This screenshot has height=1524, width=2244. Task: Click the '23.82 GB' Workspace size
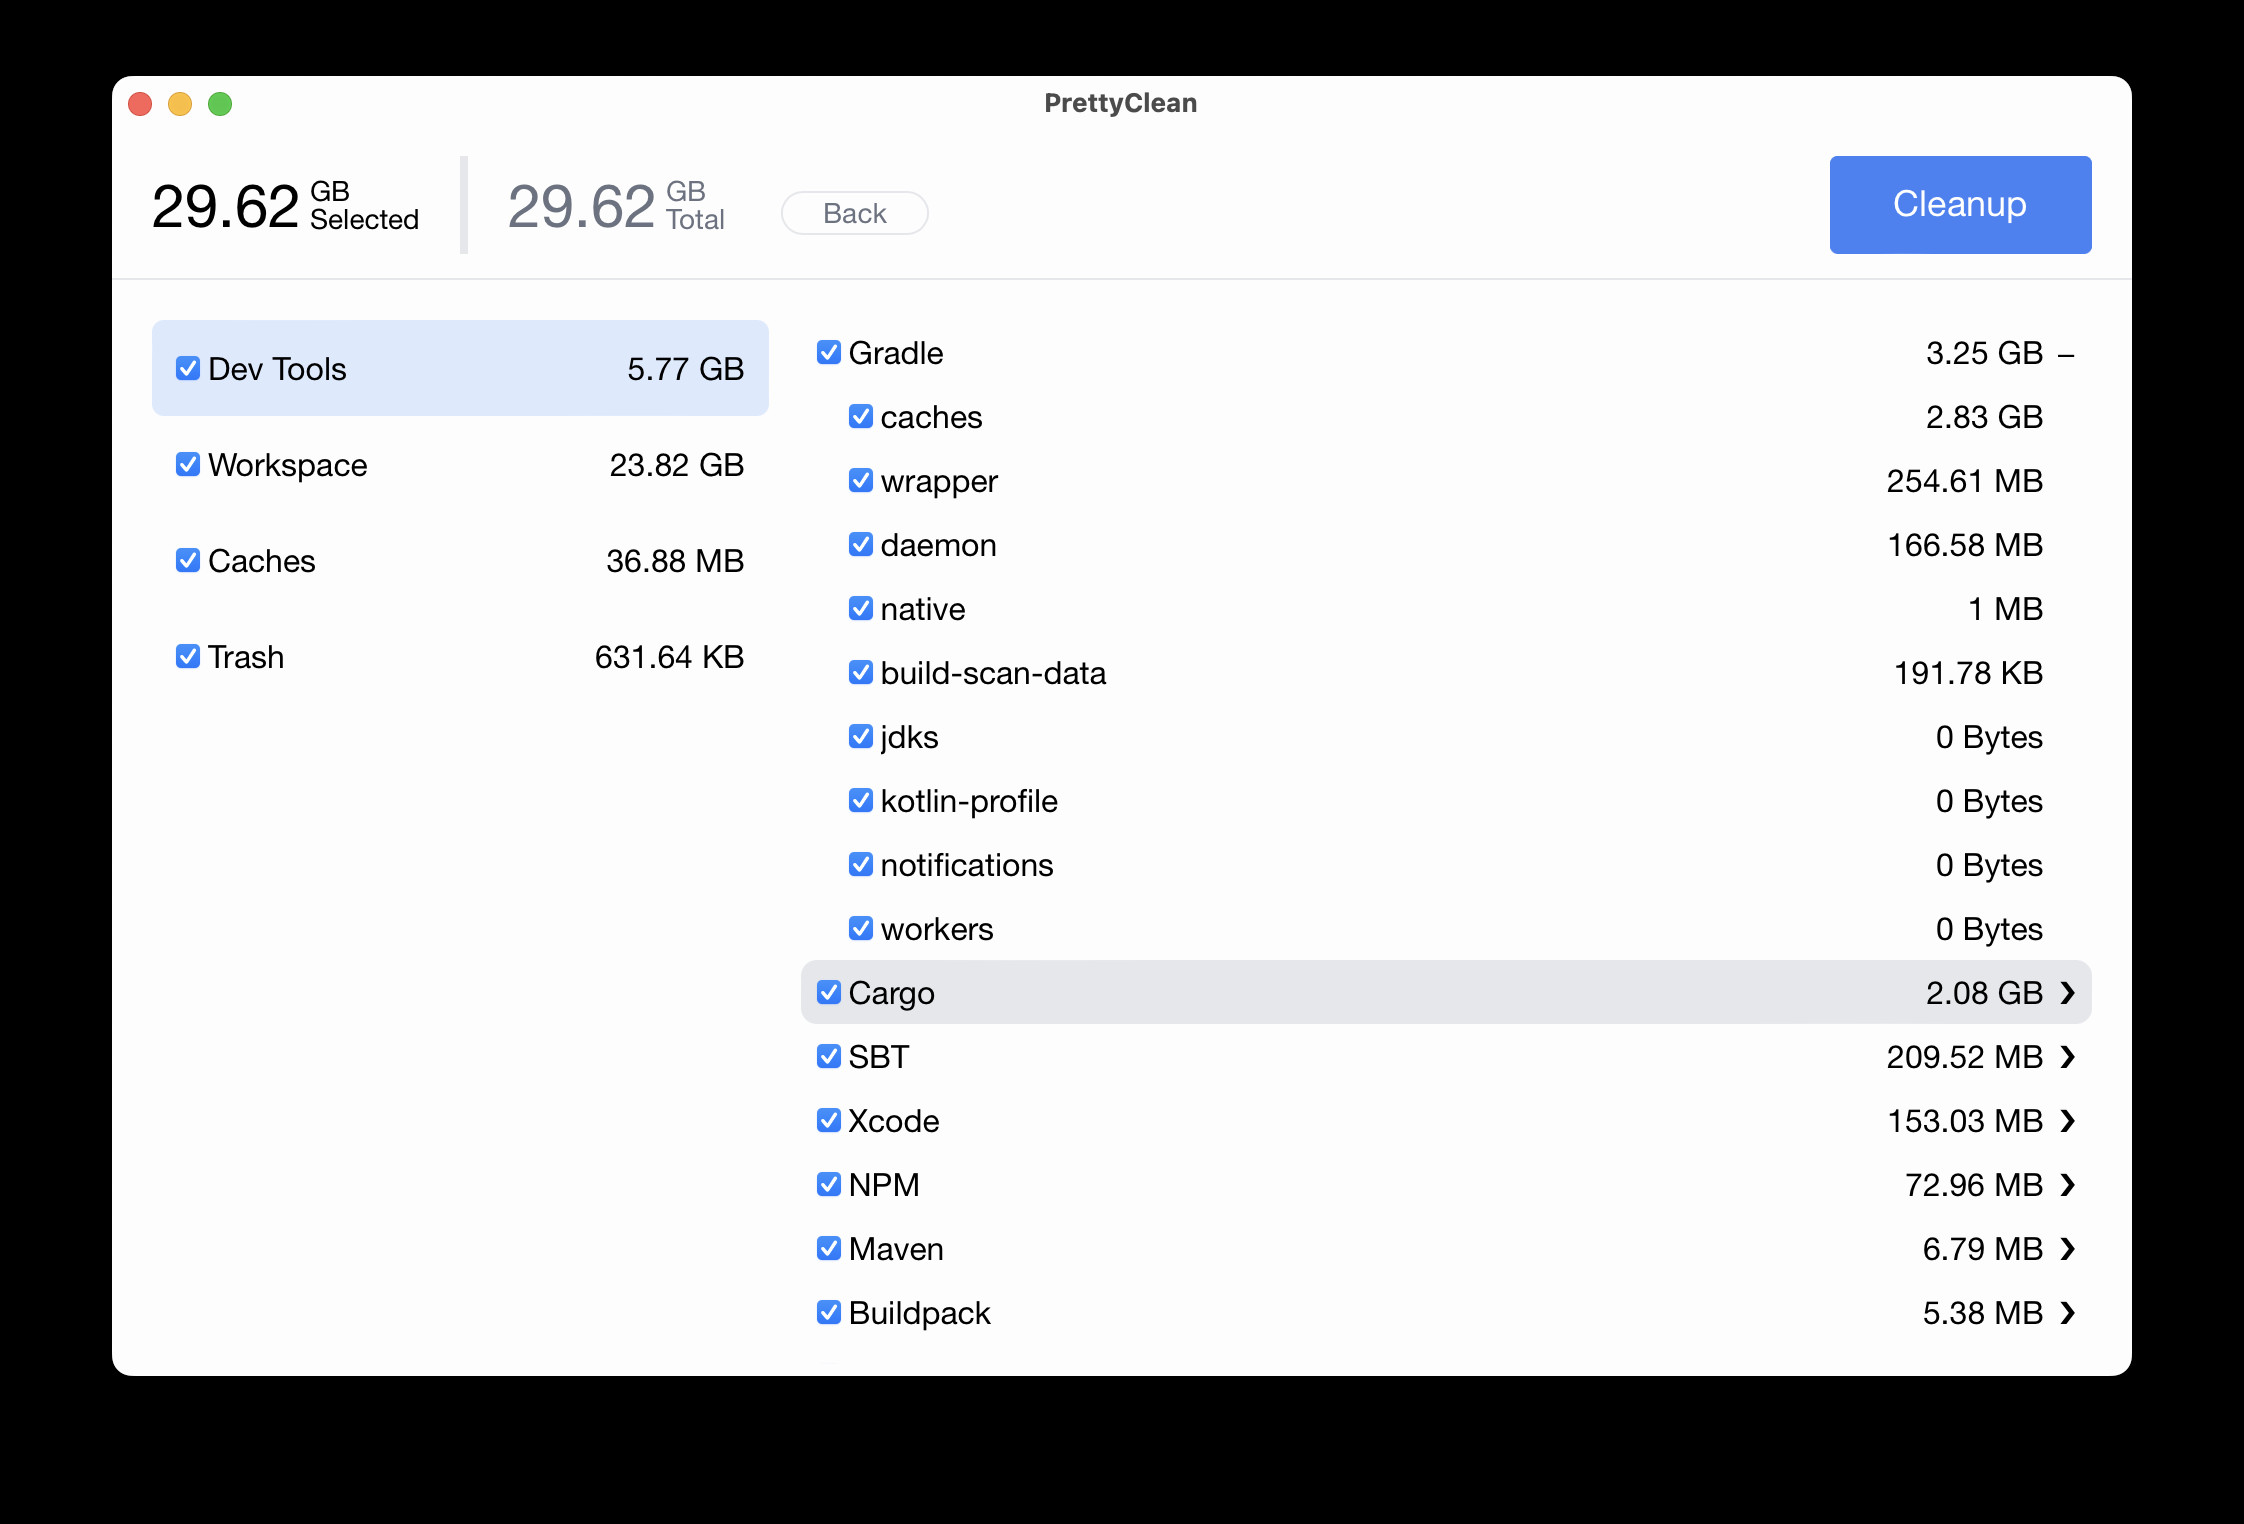pos(677,465)
